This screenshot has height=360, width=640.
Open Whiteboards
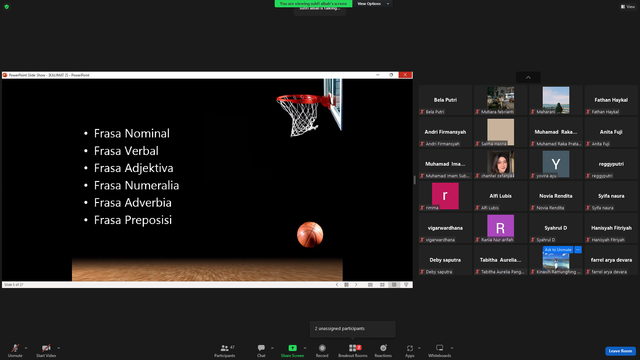(440, 350)
